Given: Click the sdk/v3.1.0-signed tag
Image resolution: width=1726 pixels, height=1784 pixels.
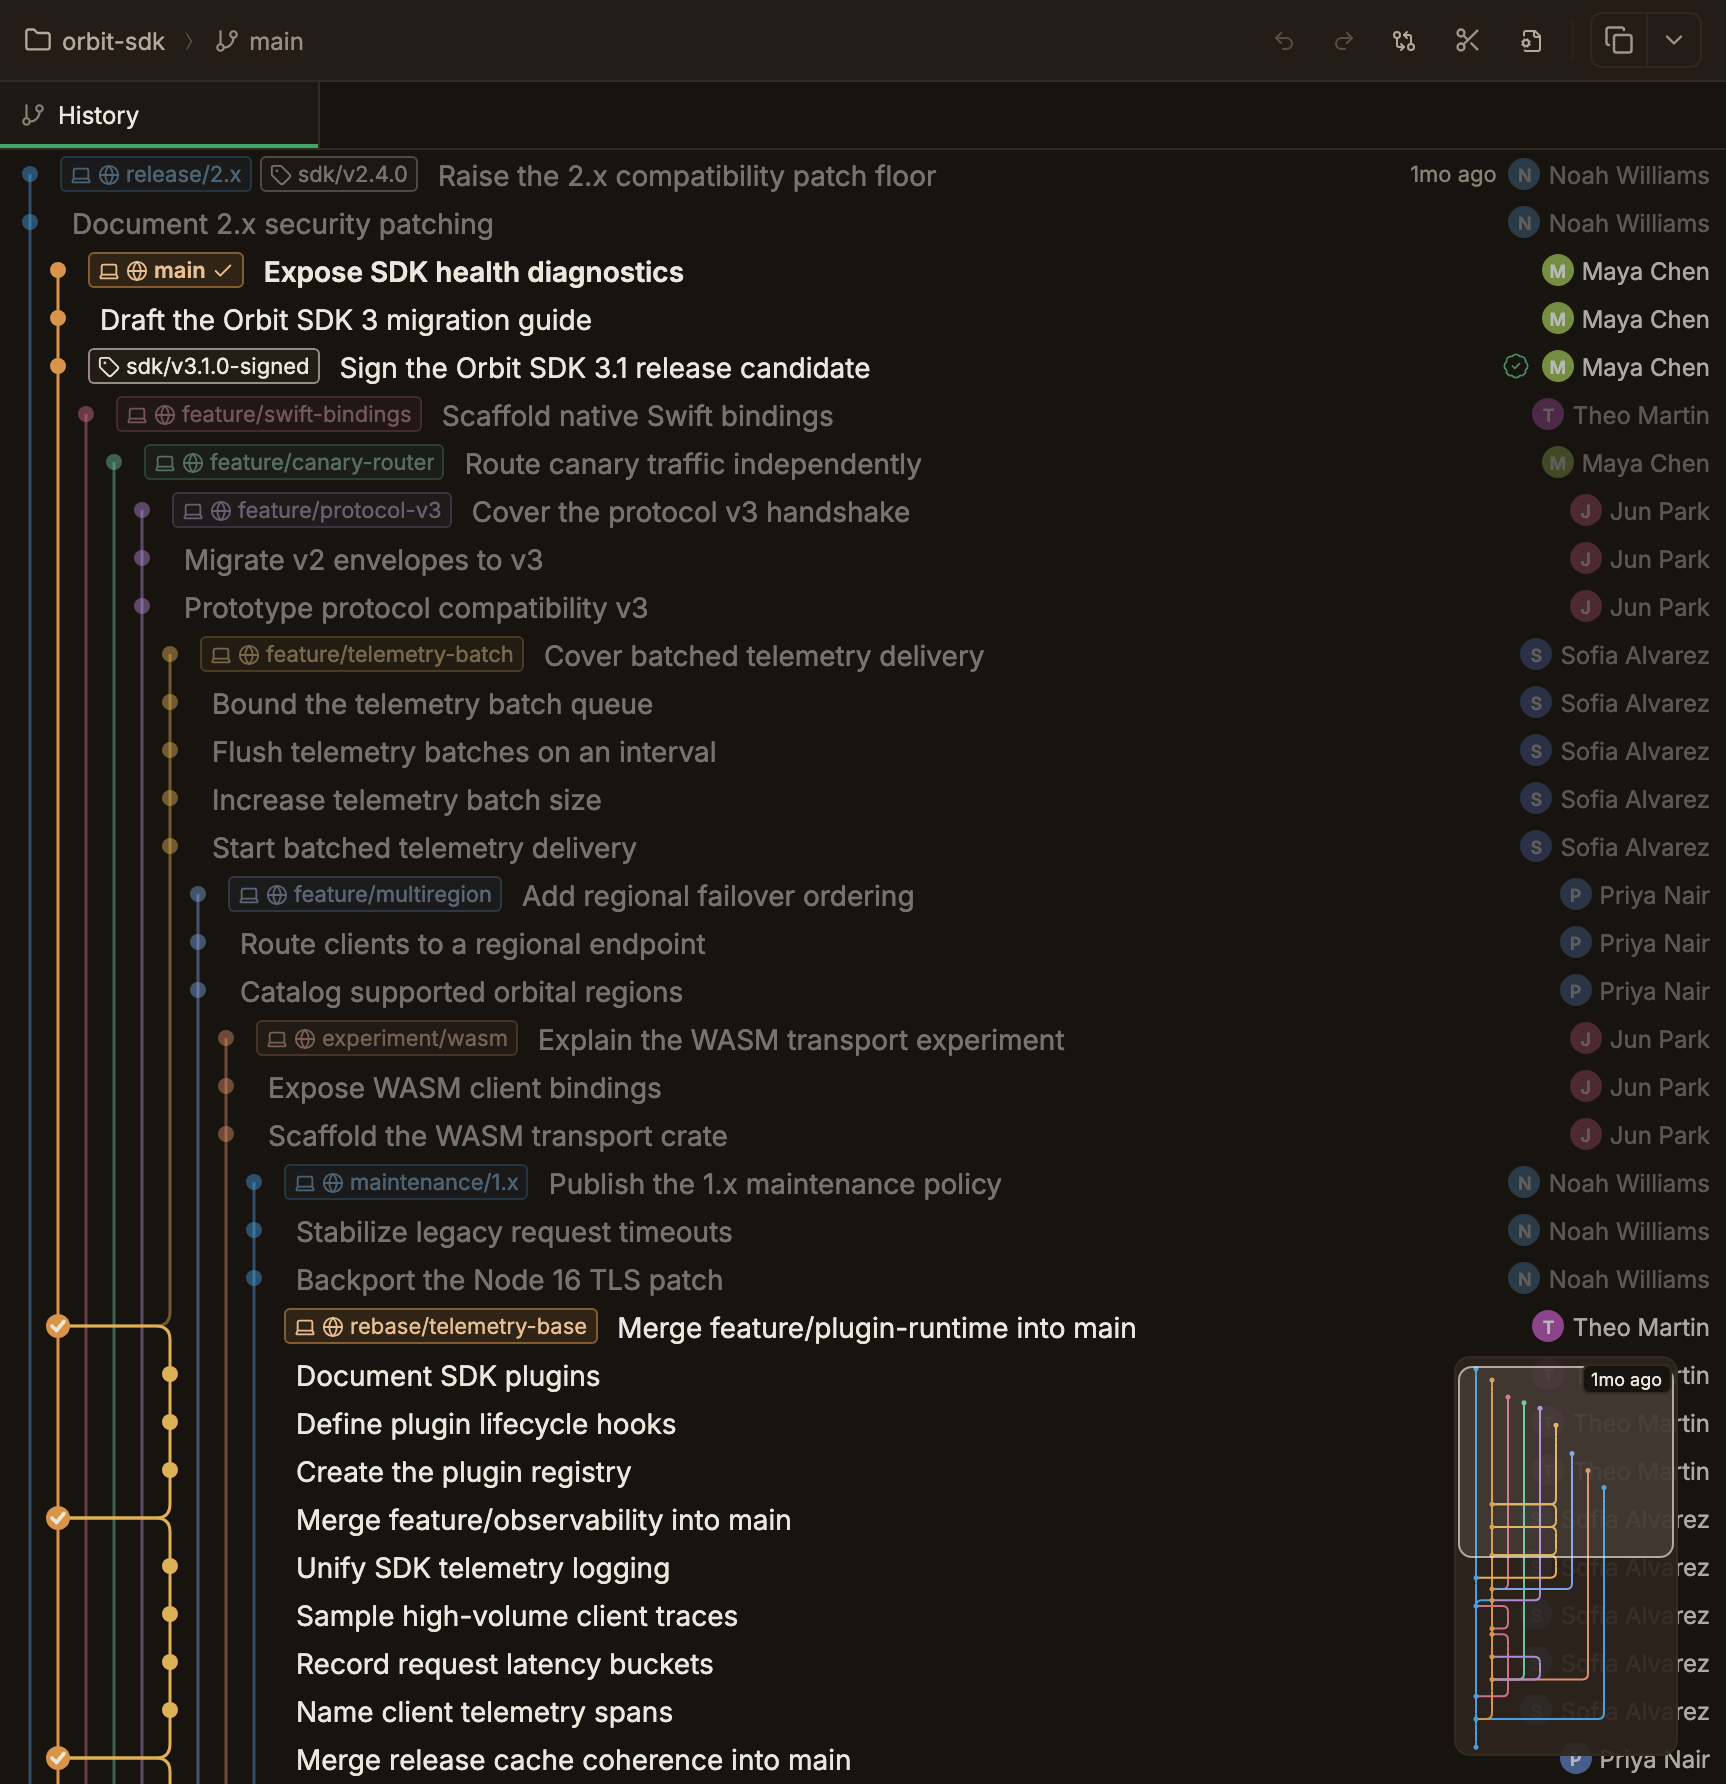Looking at the screenshot, I should tap(204, 366).
